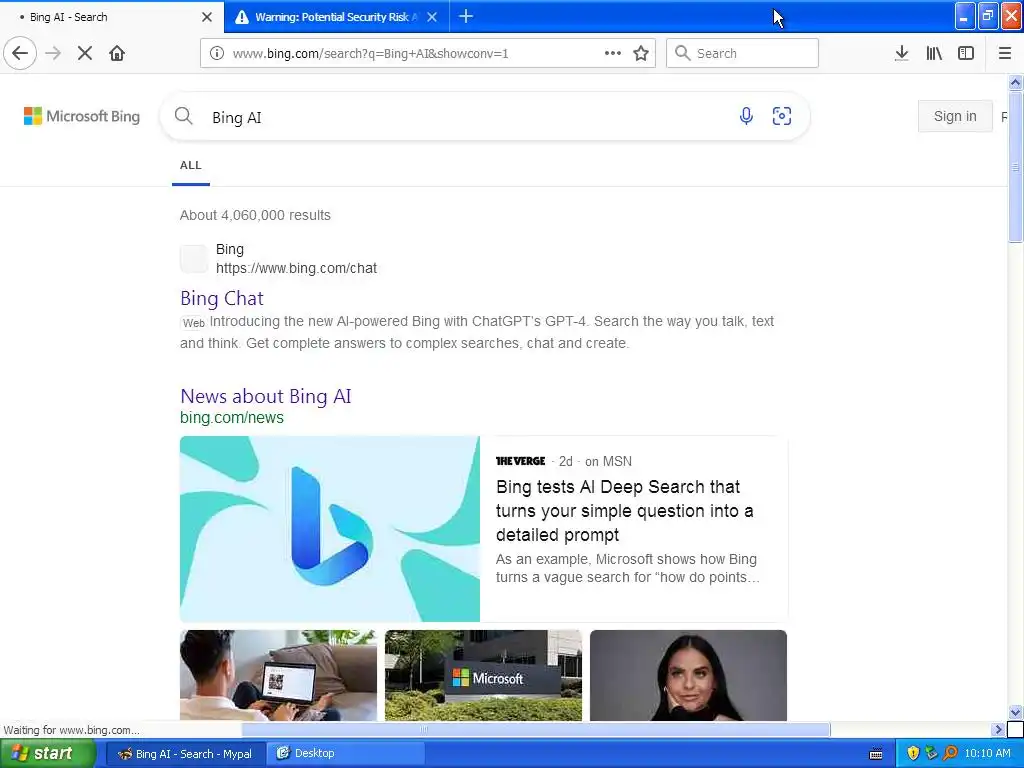Bookmark this page with the star

[641, 53]
